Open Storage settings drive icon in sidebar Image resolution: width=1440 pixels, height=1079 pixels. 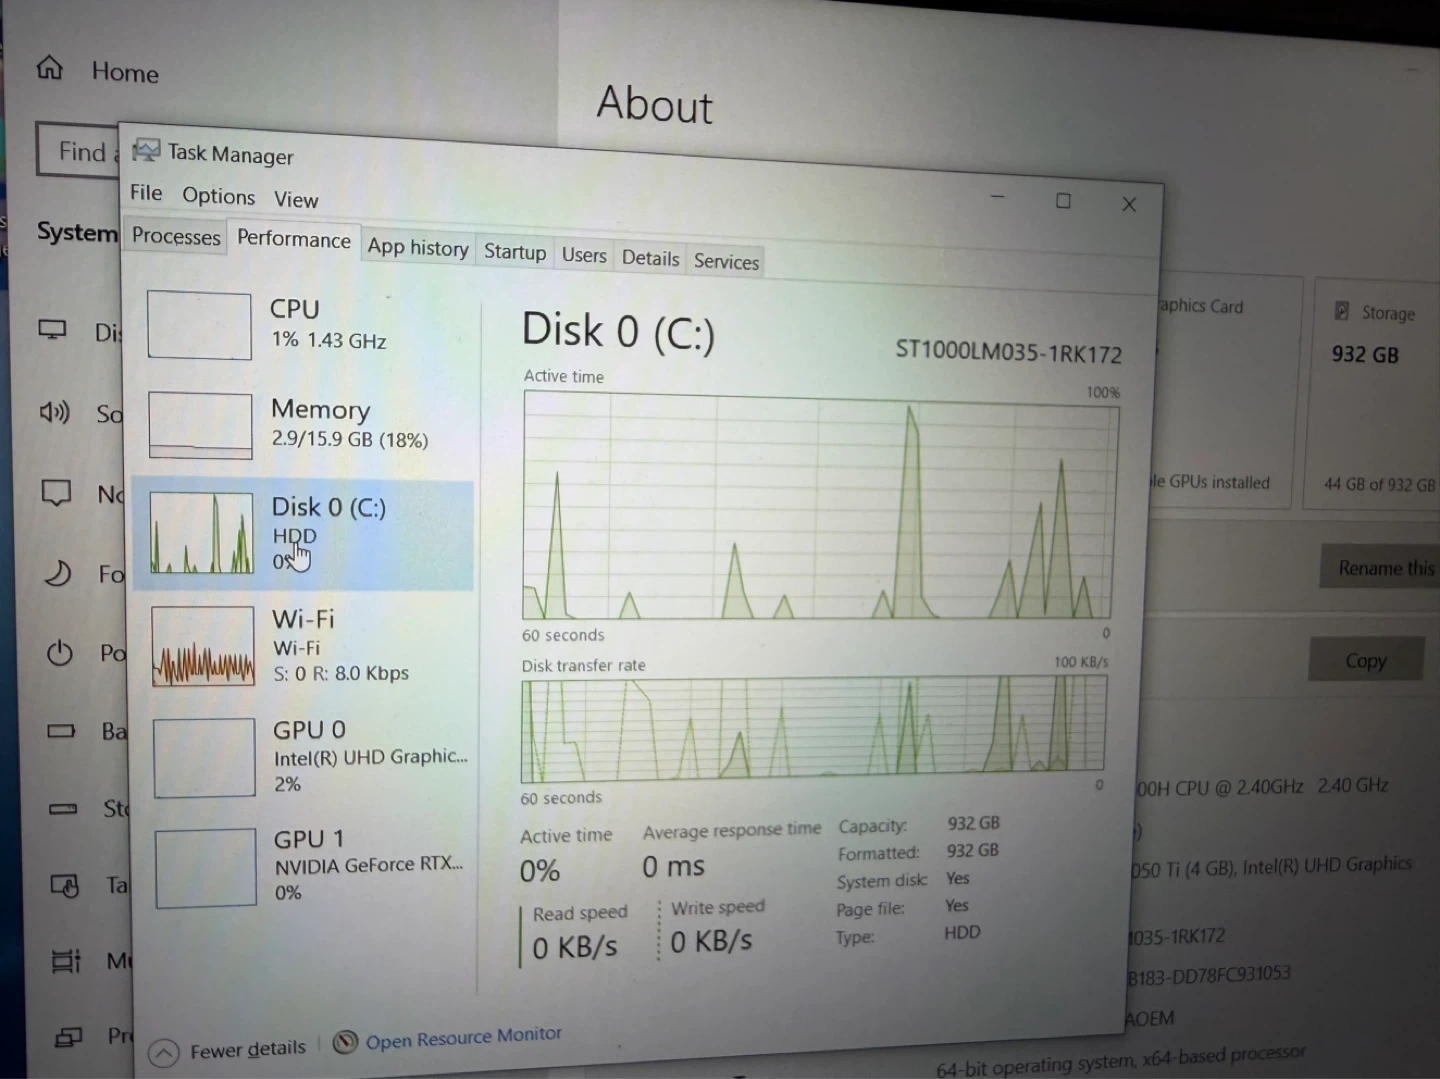click(63, 808)
